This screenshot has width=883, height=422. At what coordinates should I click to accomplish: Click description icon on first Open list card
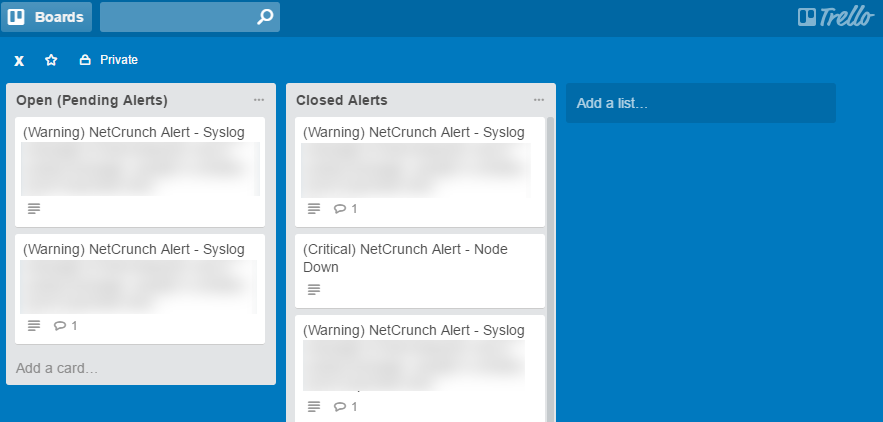tap(34, 208)
